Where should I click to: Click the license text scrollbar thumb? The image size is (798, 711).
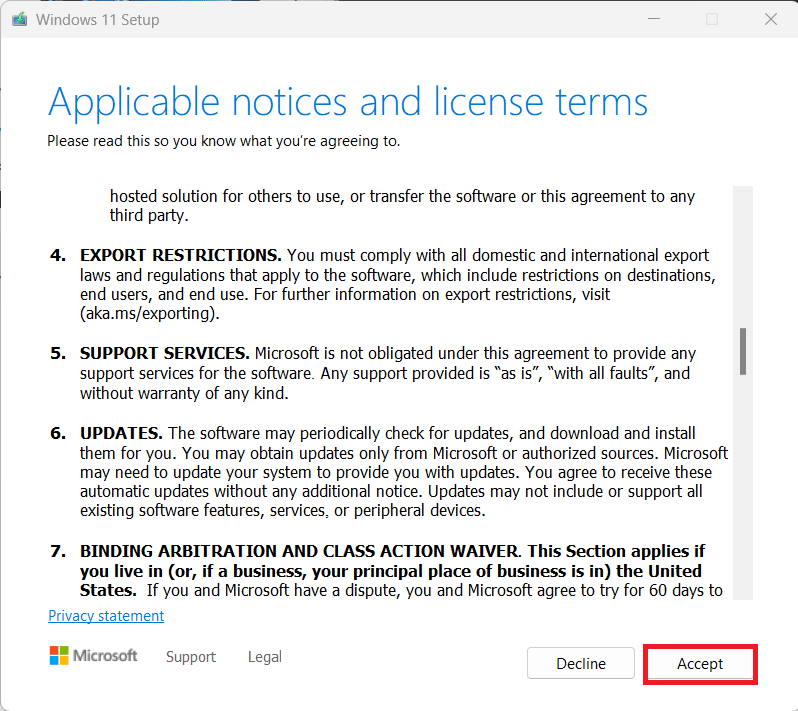click(743, 350)
